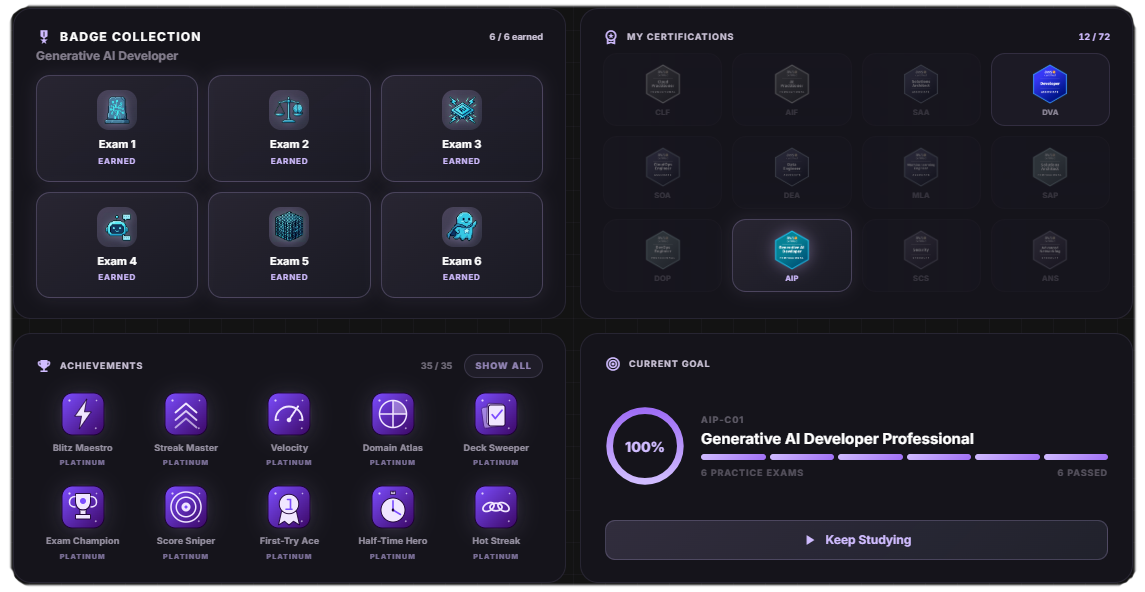Screen dimensions: 1145x592
Task: View the Half-Time Hero clock achievement
Action: (392, 523)
